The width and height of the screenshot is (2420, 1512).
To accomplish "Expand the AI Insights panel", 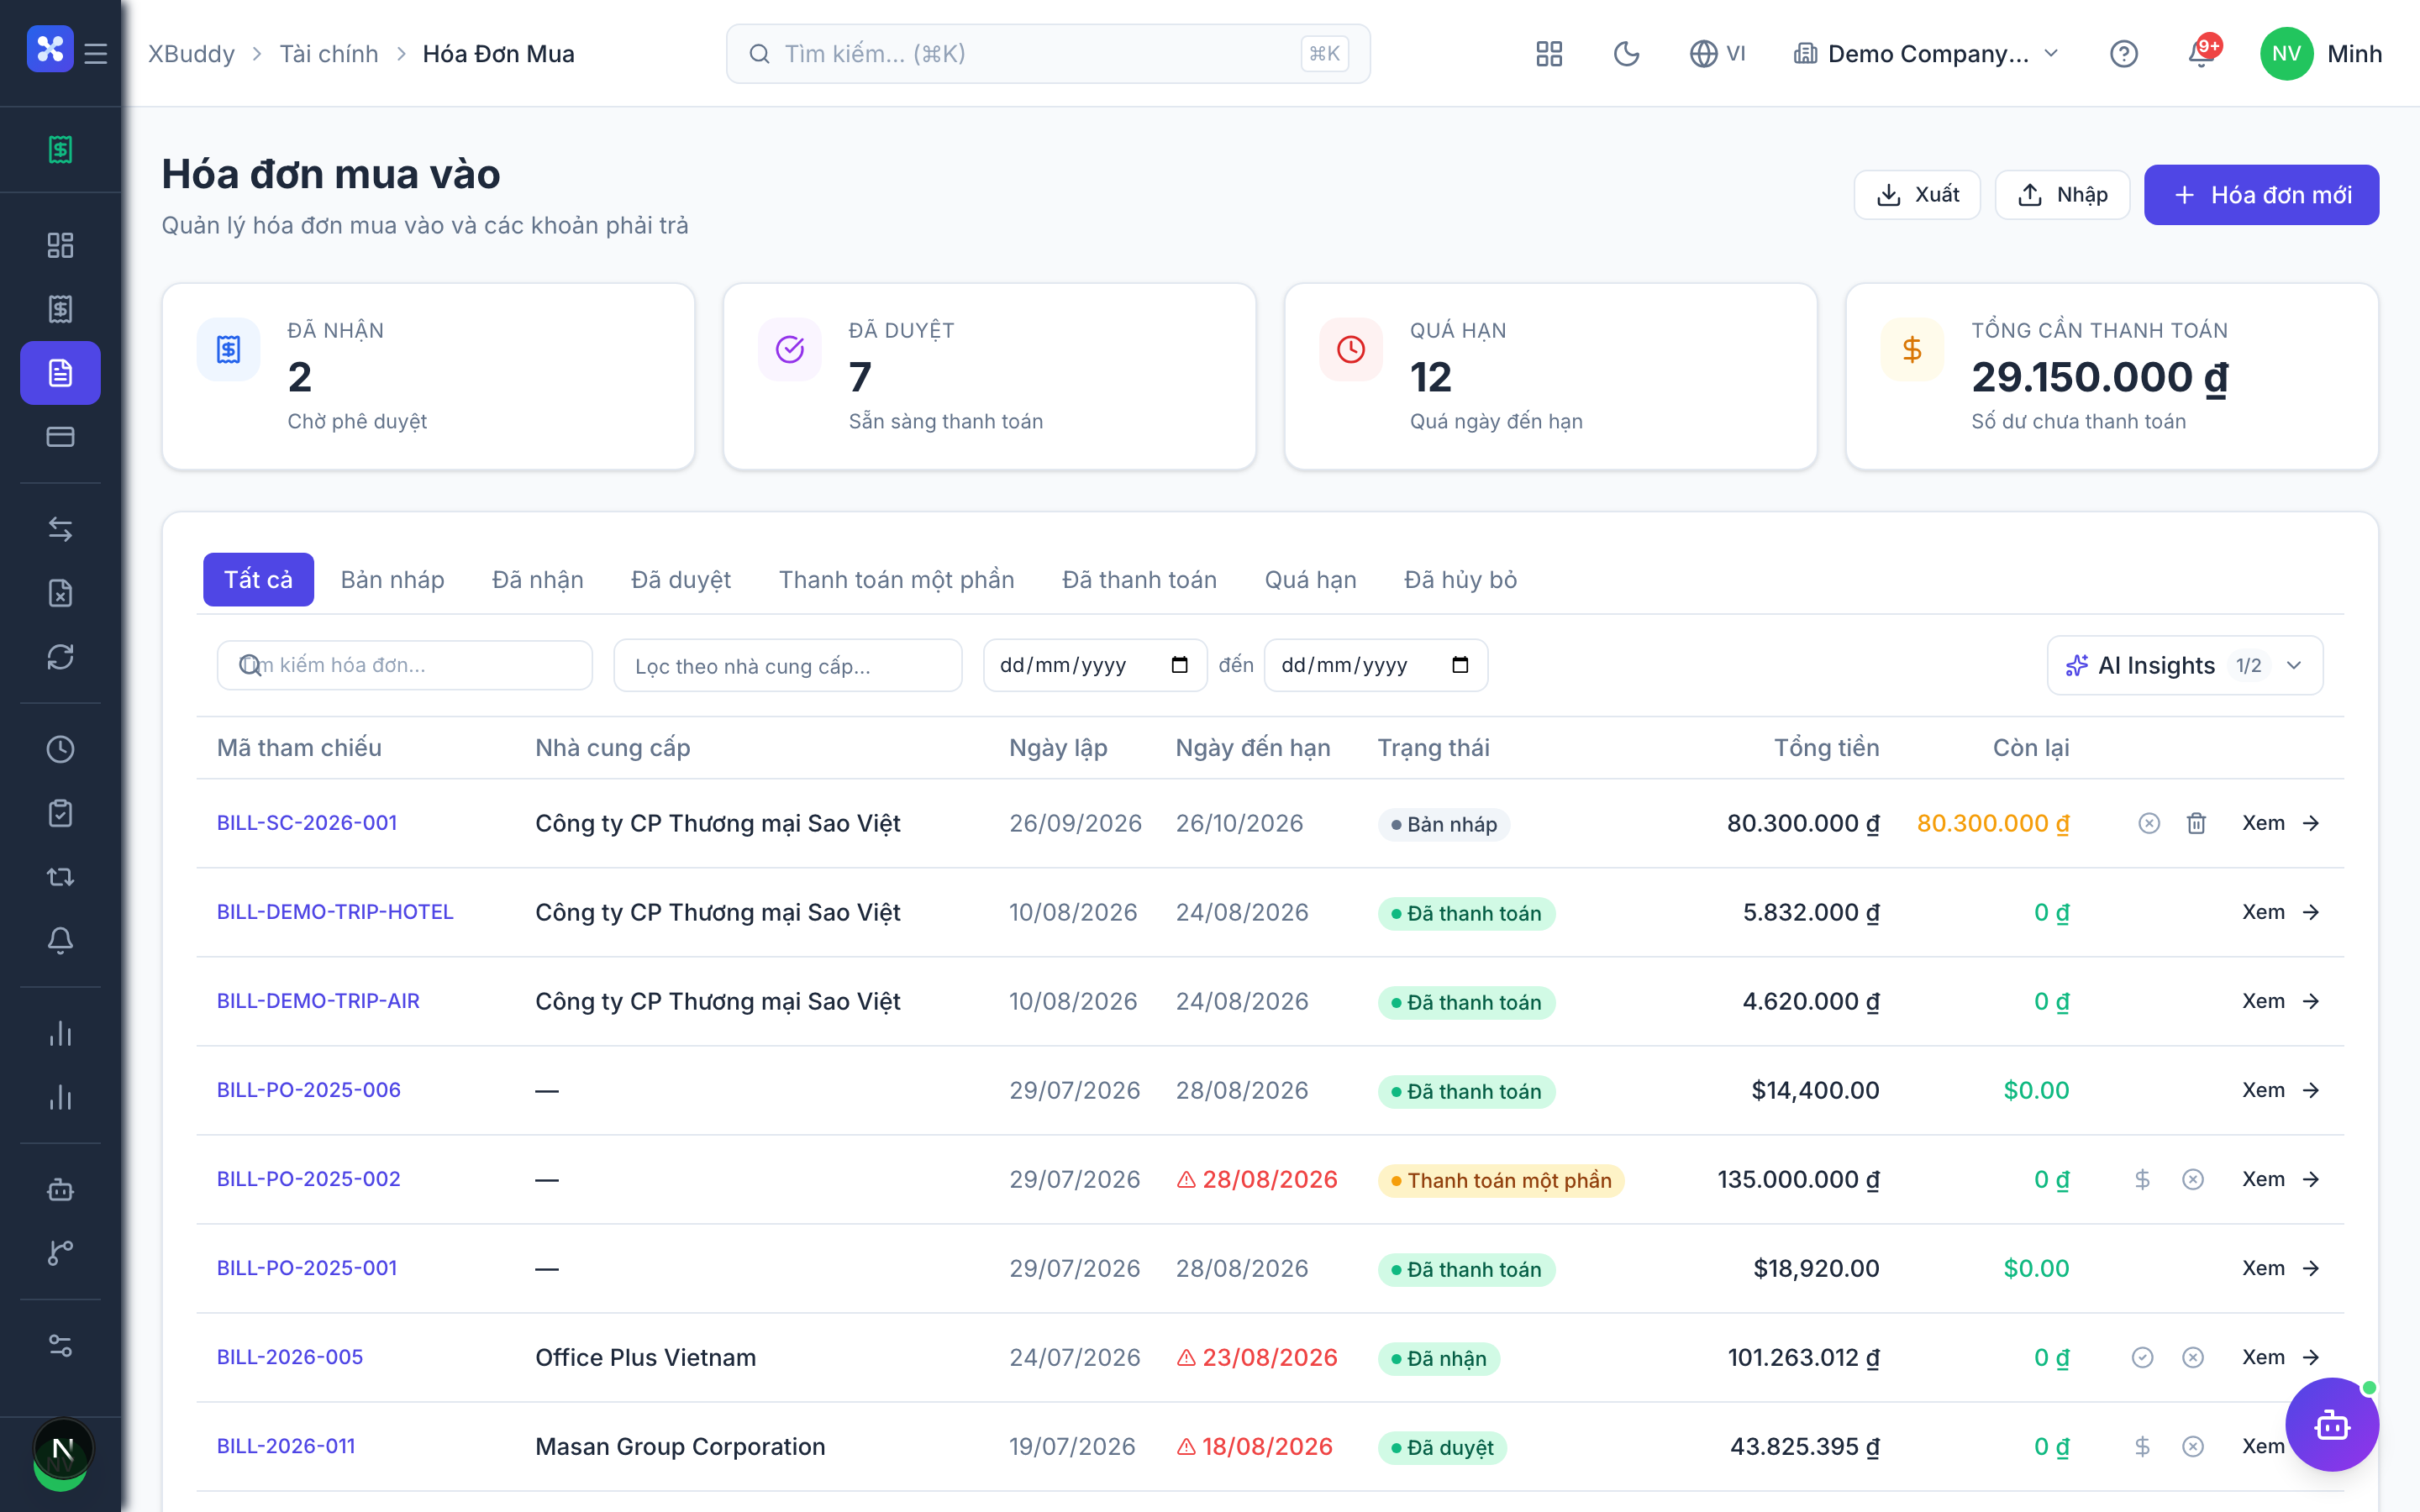I will (2185, 665).
